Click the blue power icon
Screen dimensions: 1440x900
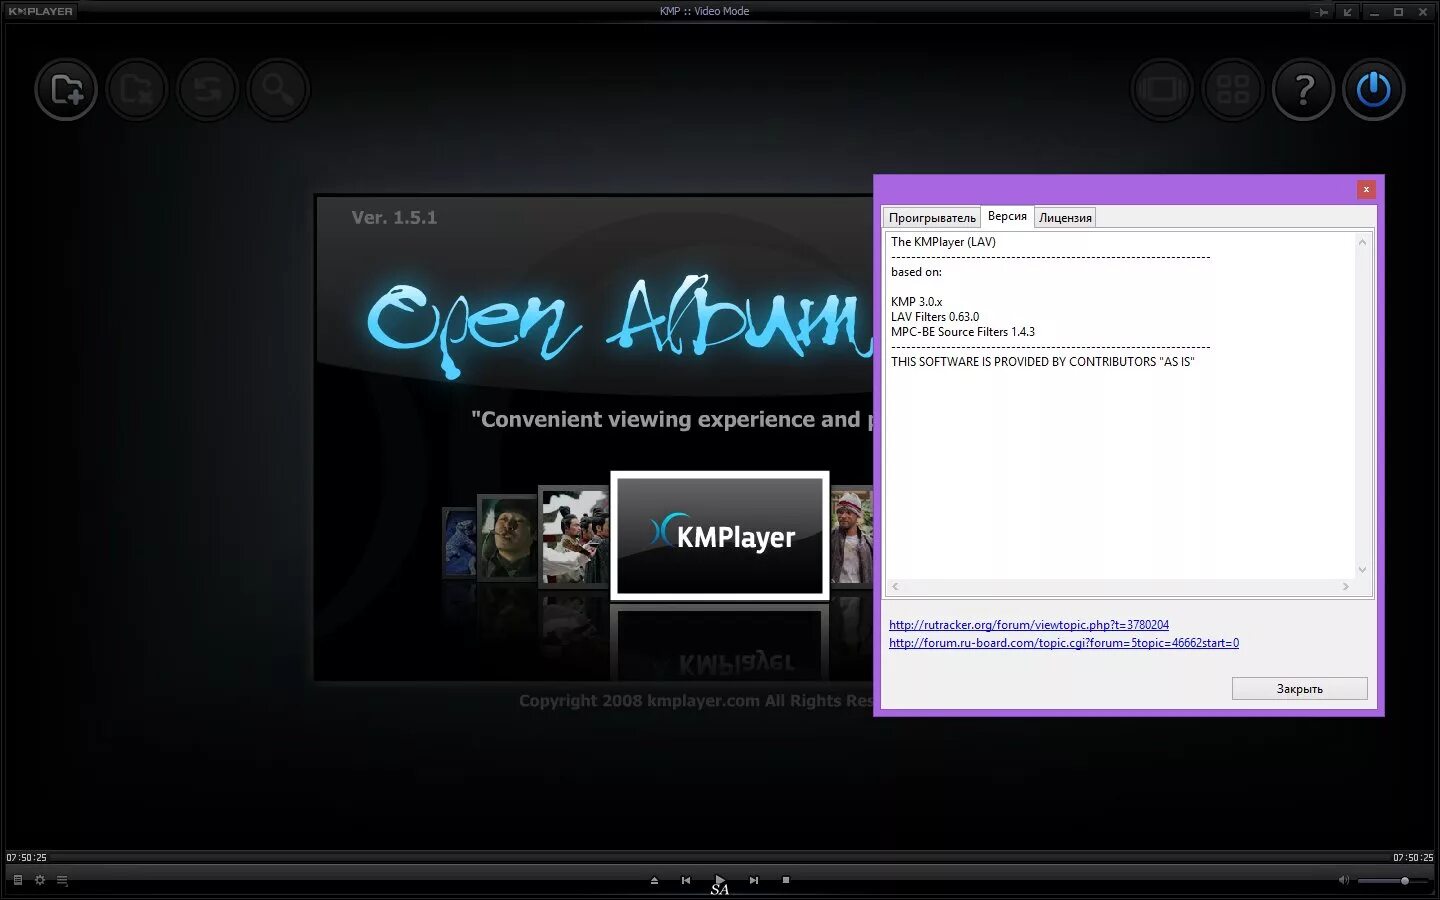[1374, 90]
